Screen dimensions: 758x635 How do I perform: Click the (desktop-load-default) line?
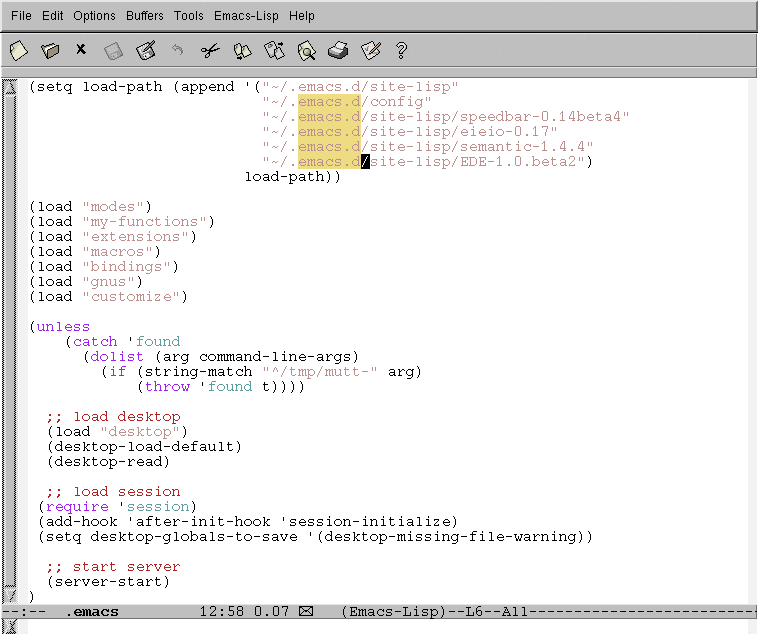click(144, 447)
